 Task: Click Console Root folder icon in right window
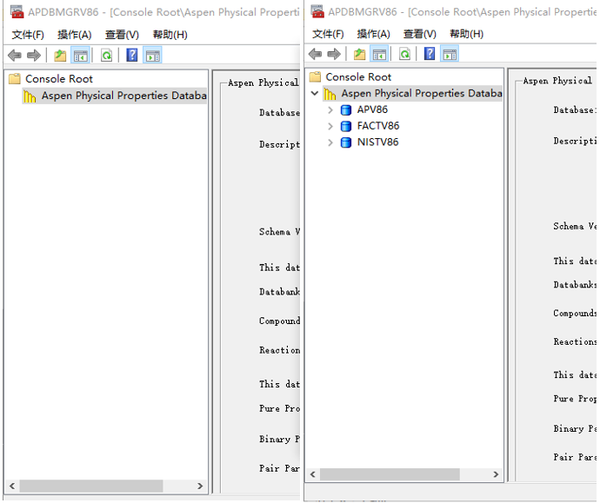[315, 77]
